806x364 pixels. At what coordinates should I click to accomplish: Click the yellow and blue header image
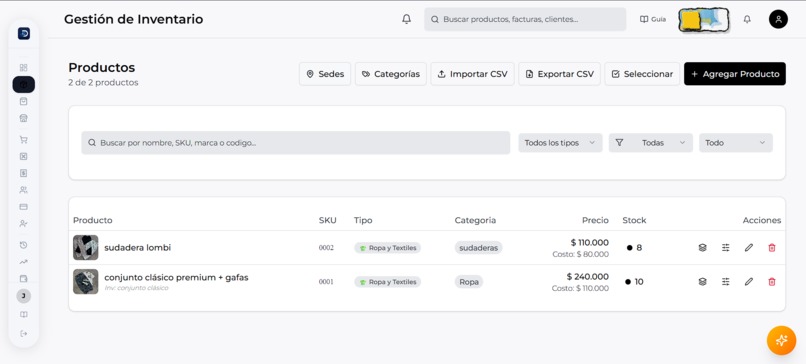point(704,20)
